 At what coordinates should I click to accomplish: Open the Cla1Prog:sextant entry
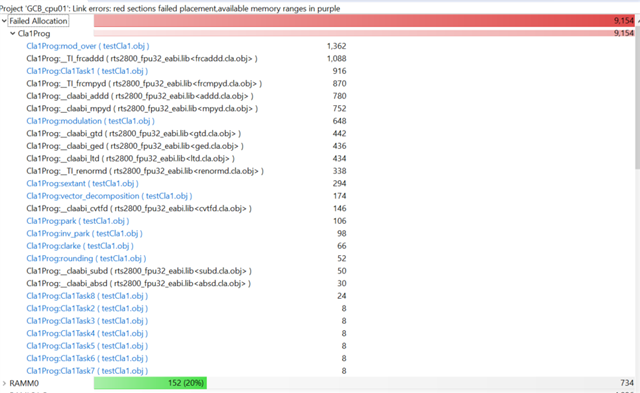82,183
